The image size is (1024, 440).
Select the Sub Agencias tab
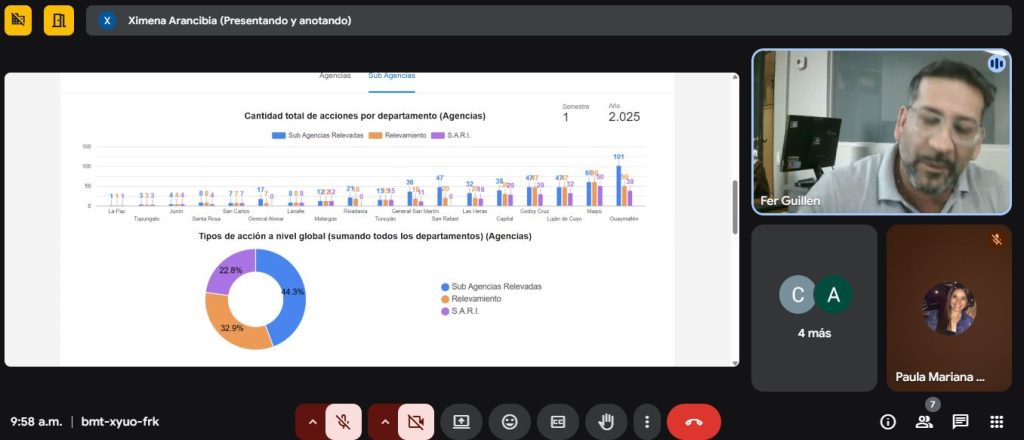(391, 76)
